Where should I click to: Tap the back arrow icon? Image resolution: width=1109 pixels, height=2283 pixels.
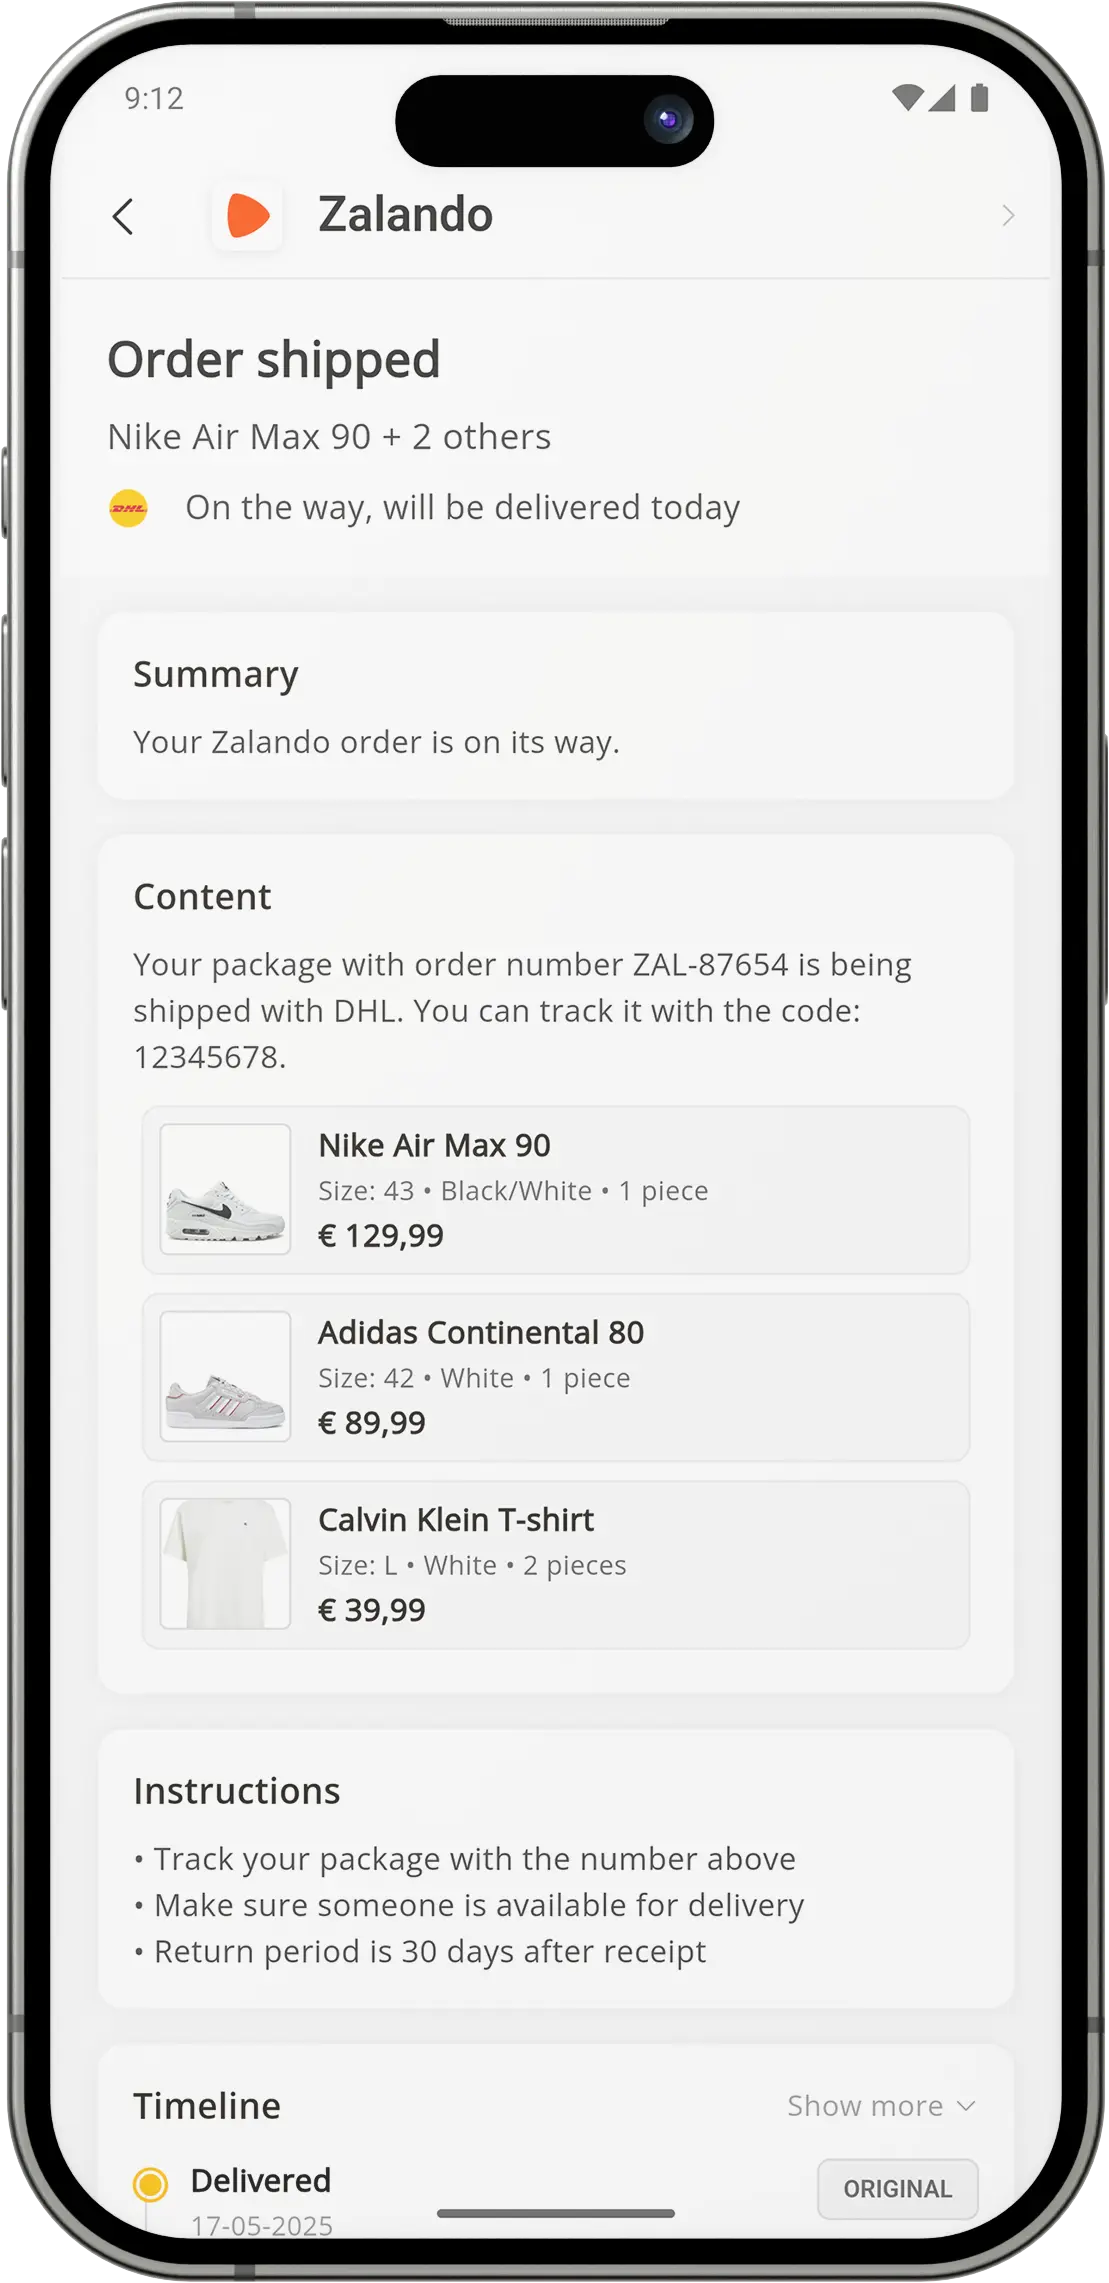(x=123, y=216)
